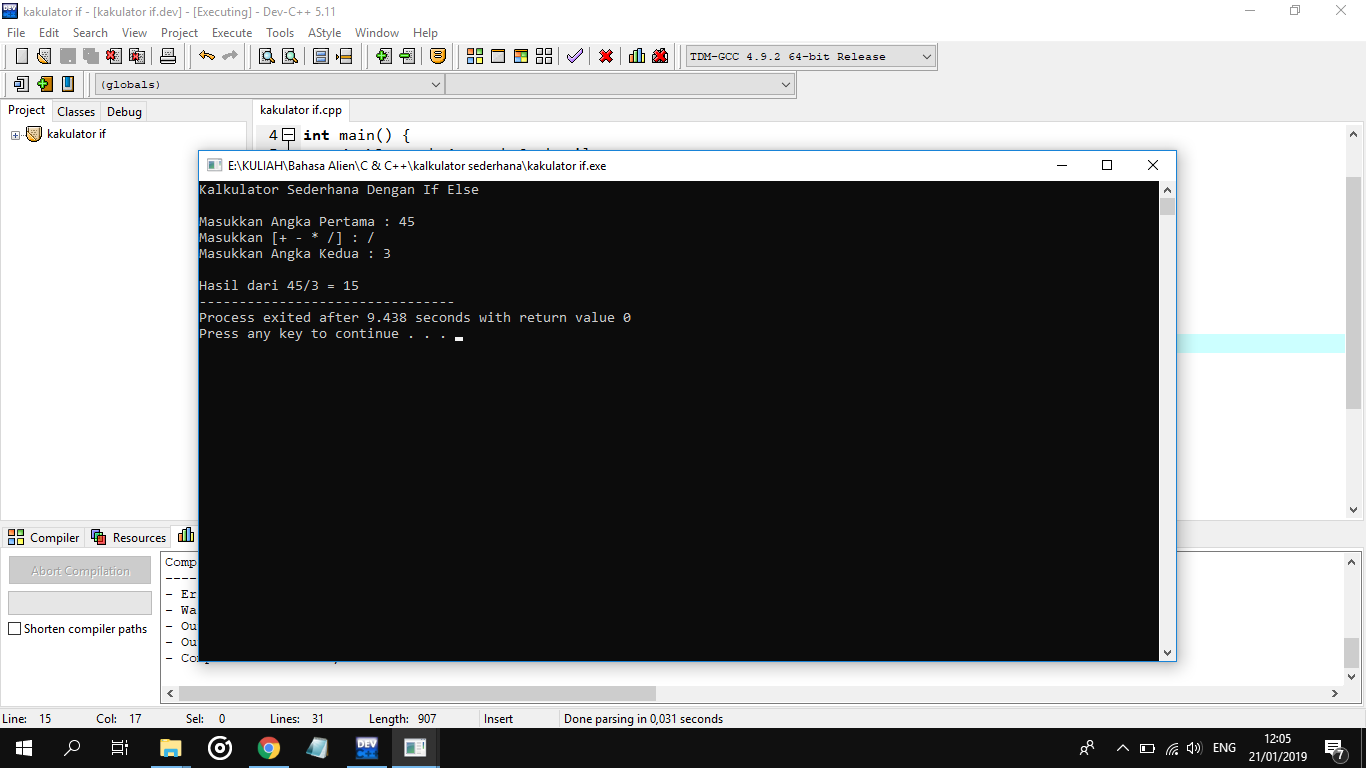This screenshot has height=768, width=1366.
Task: Switch to the Classes tab
Action: [x=75, y=111]
